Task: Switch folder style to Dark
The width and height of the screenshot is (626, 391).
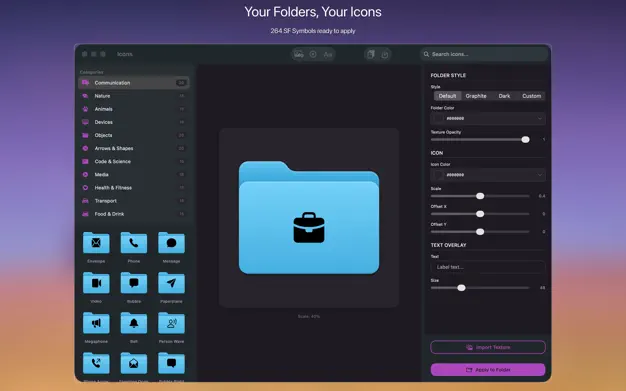Action: click(504, 96)
